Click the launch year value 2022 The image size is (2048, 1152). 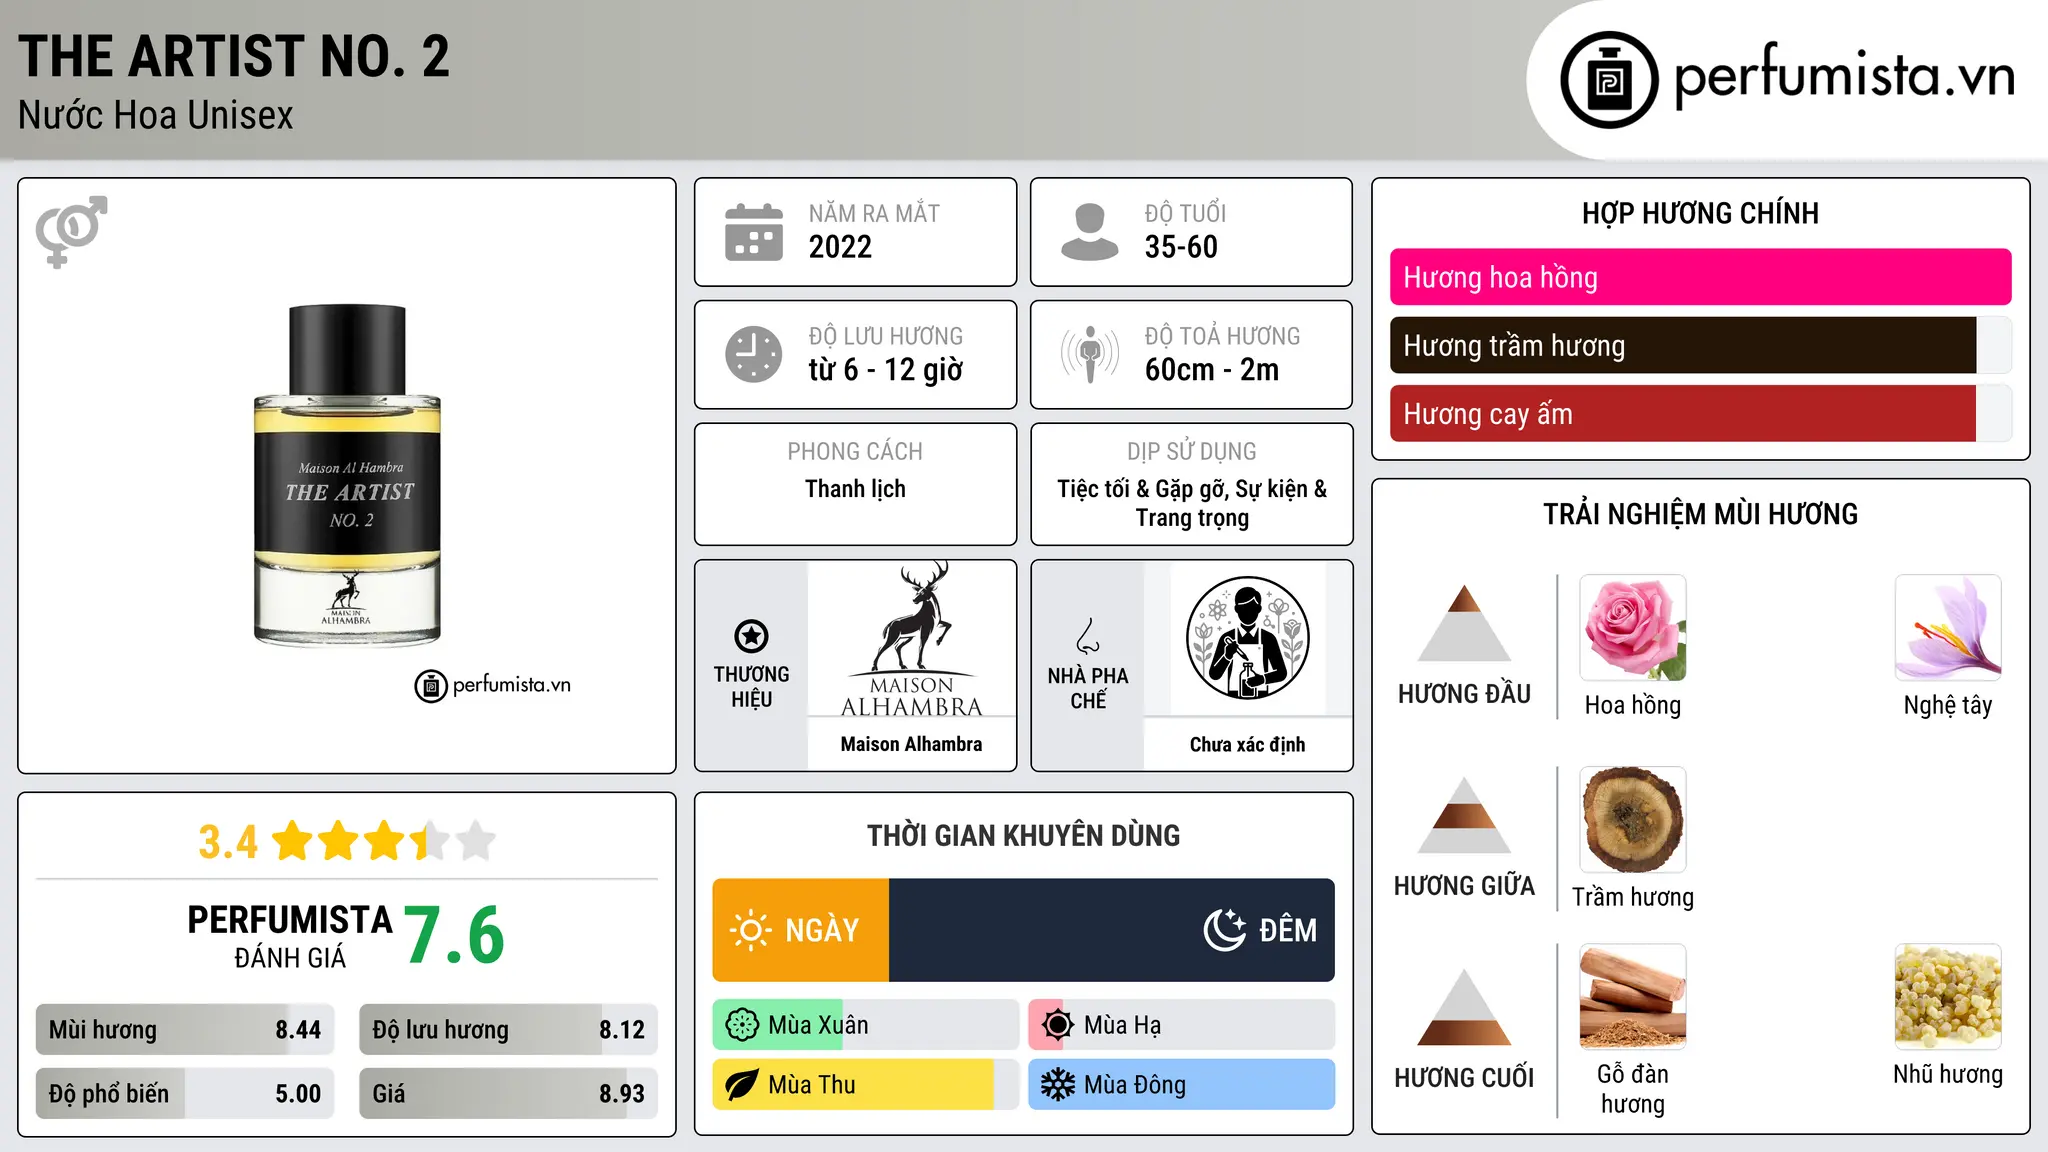click(x=840, y=247)
